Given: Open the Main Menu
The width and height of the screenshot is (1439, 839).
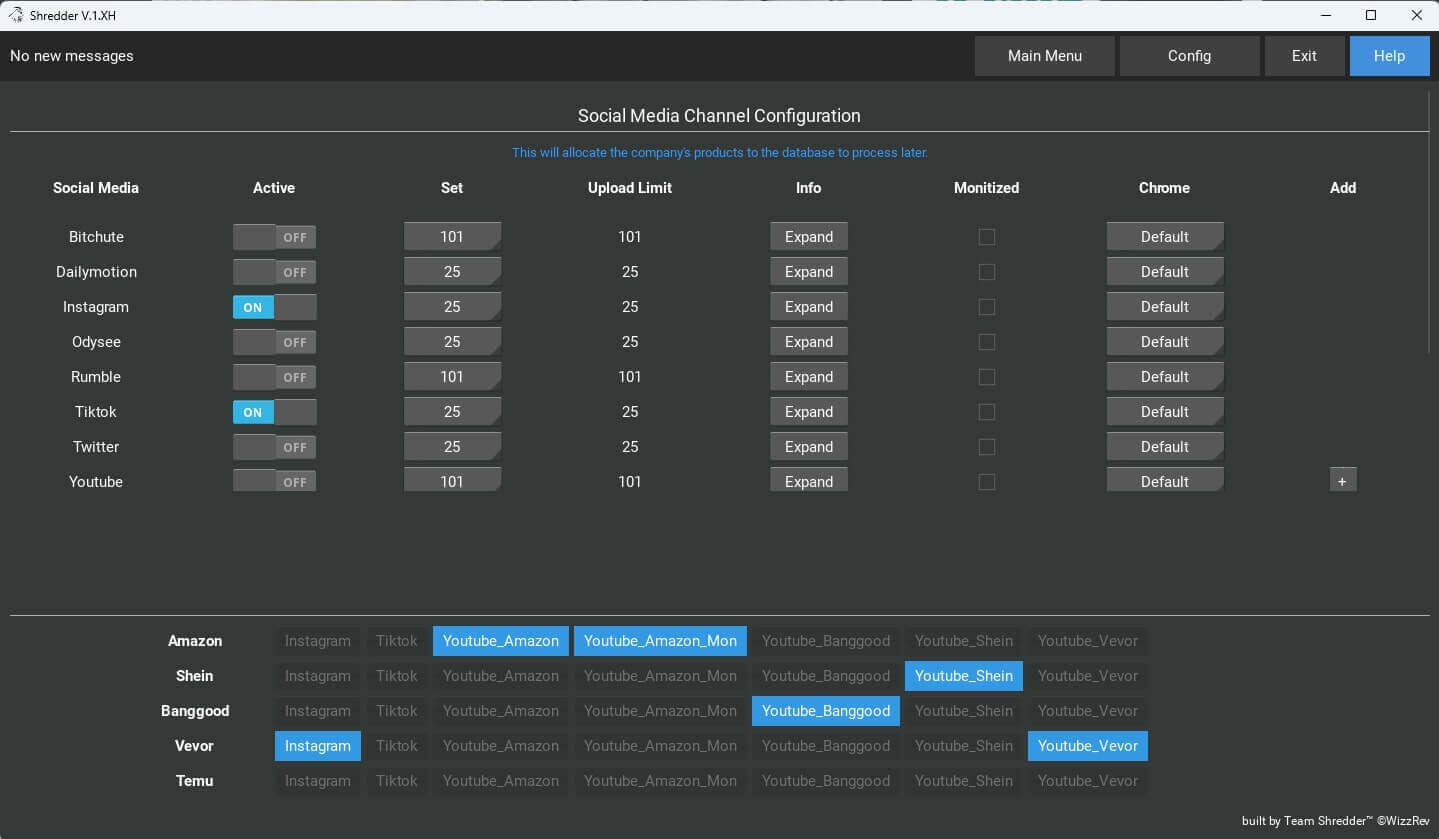Looking at the screenshot, I should click(1044, 56).
